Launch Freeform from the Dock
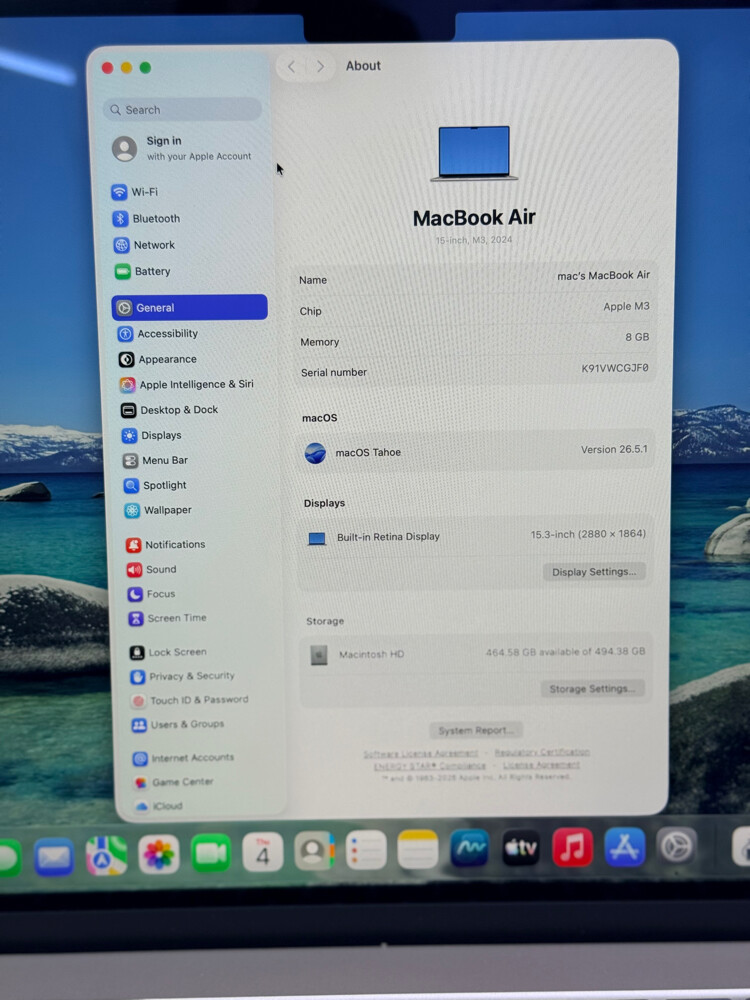750x1000 pixels. 469,848
